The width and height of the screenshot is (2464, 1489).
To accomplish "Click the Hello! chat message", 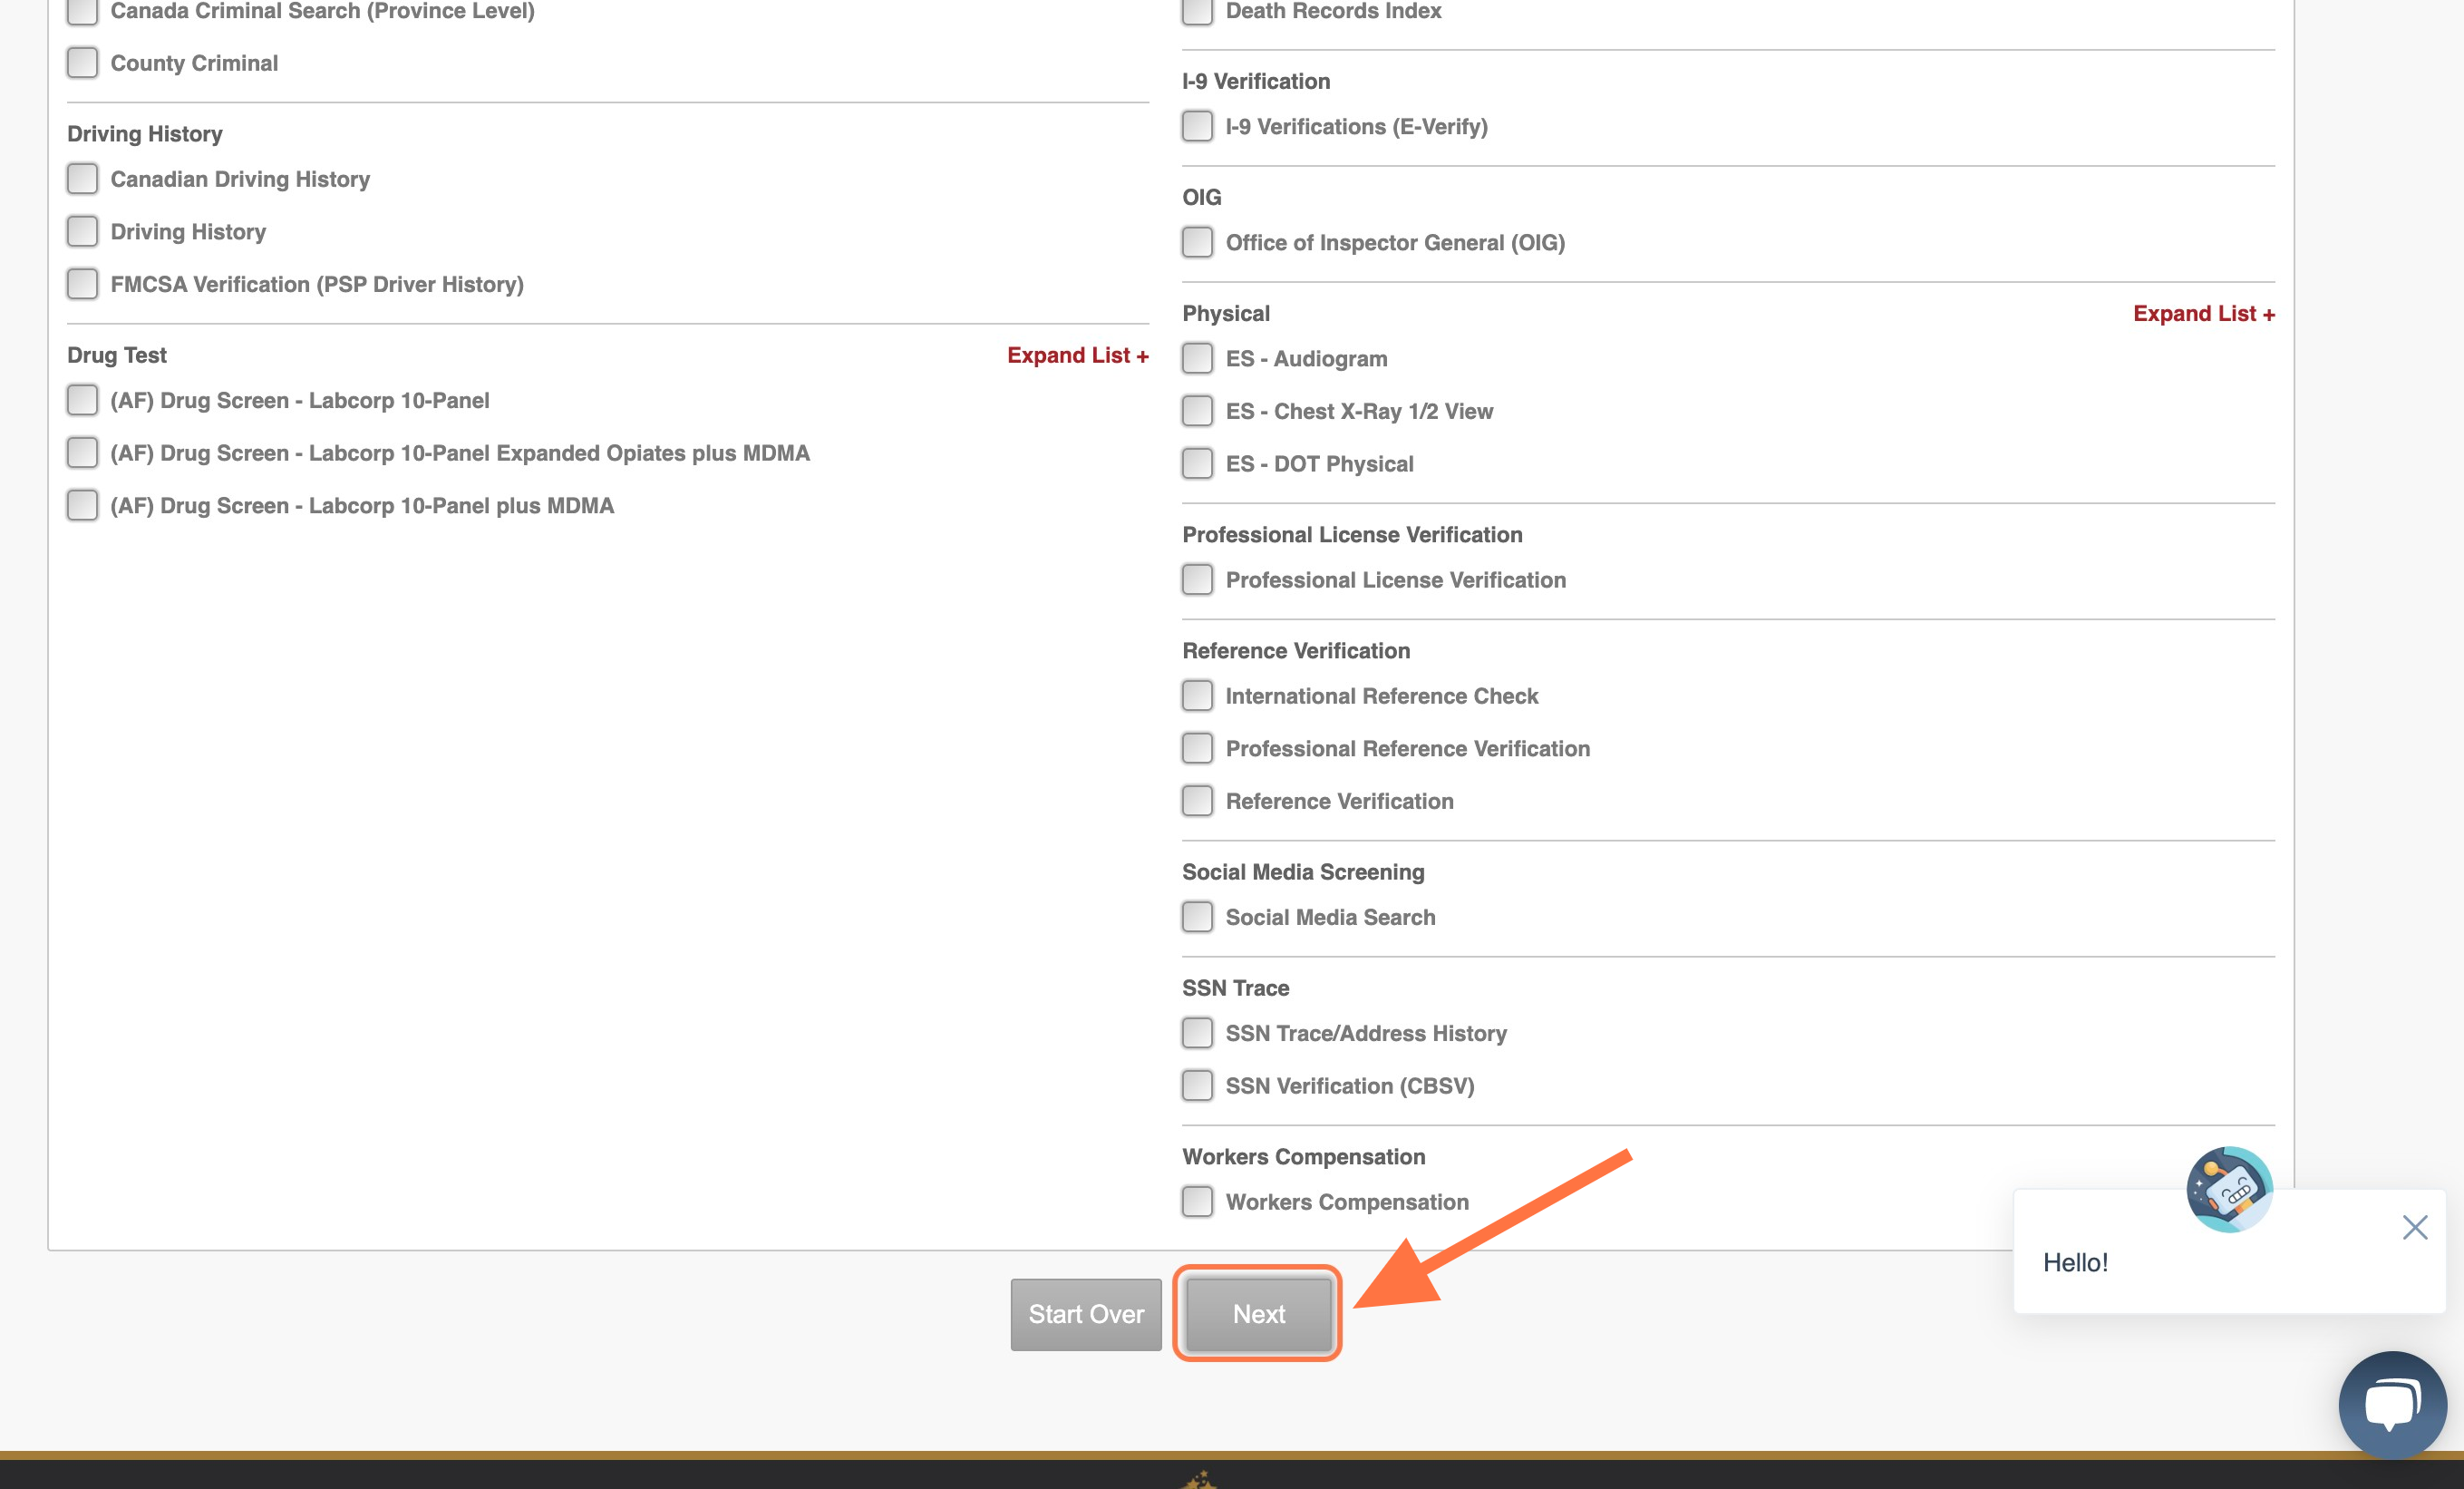I will click(x=2075, y=1262).
